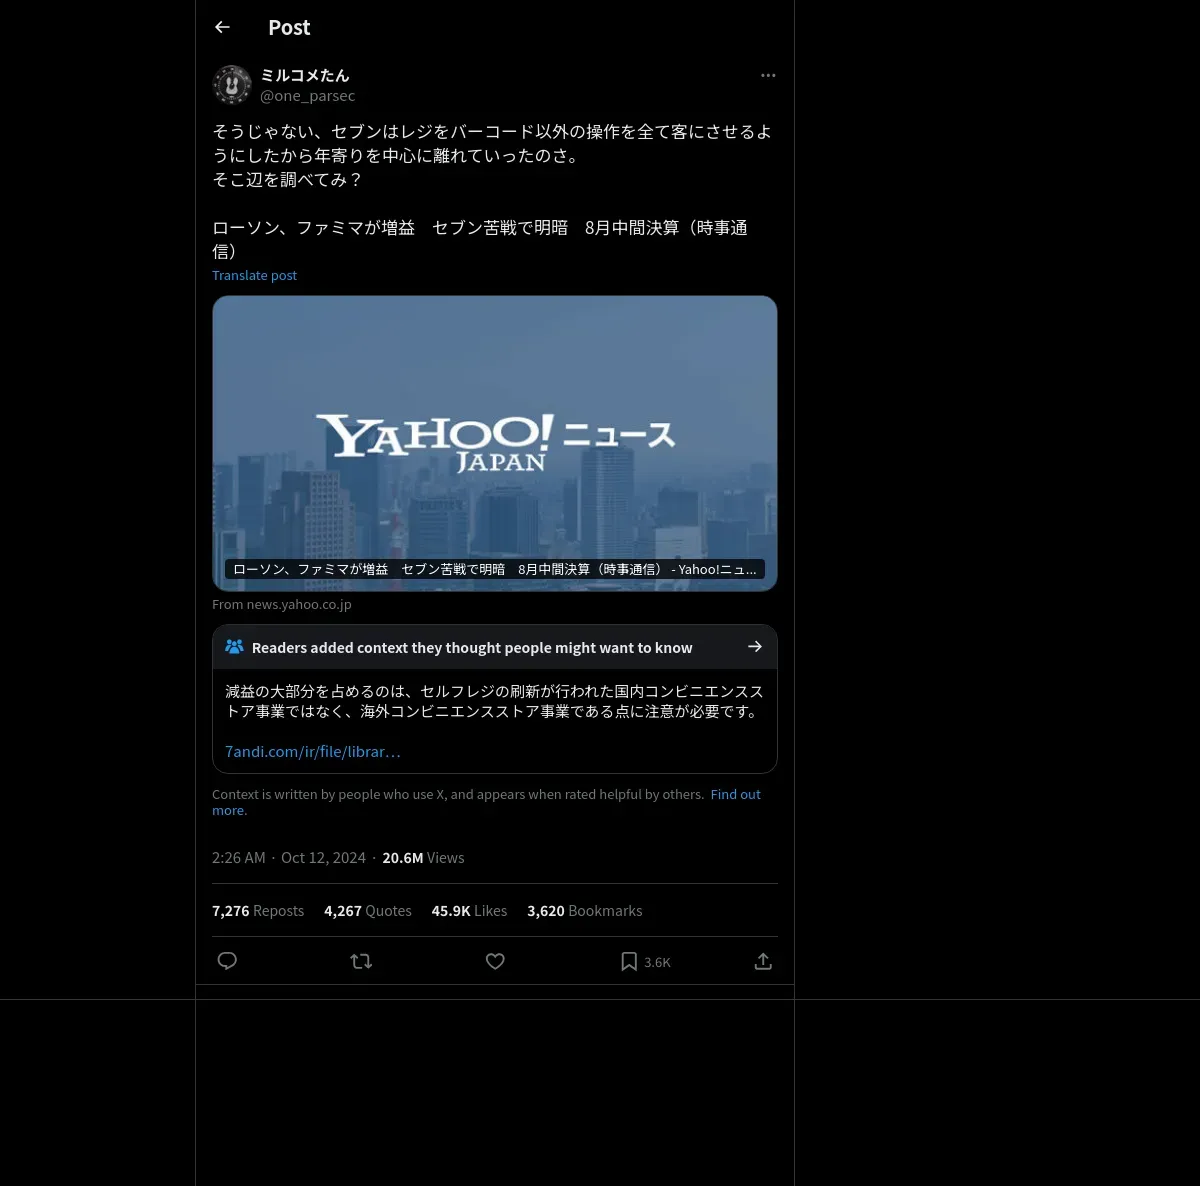The height and width of the screenshot is (1186, 1200).
Task: Open the three-dot more options menu
Action: tap(768, 75)
